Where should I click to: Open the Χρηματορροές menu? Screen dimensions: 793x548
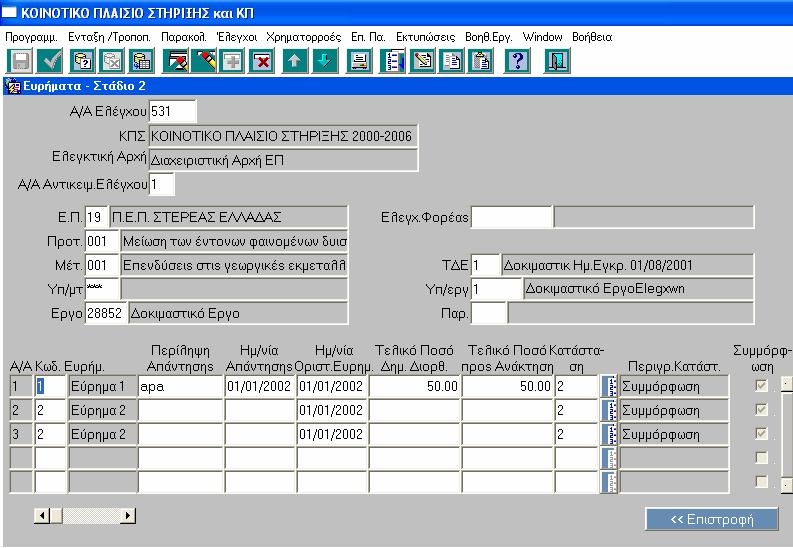click(304, 37)
